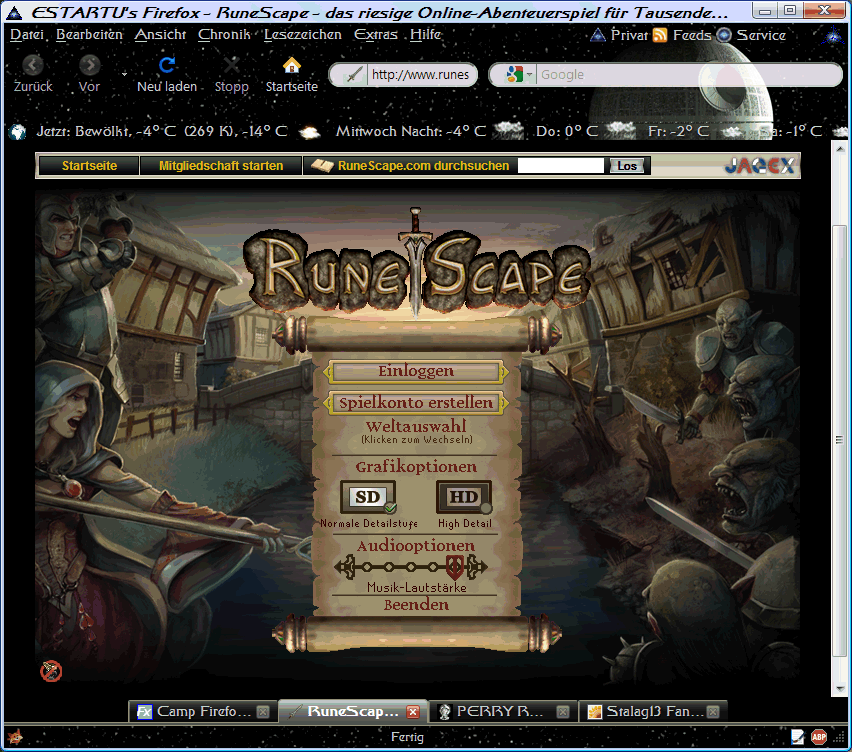Viewport: 852px width, 752px height.
Task: Open the Ansicht menu
Action: click(160, 35)
